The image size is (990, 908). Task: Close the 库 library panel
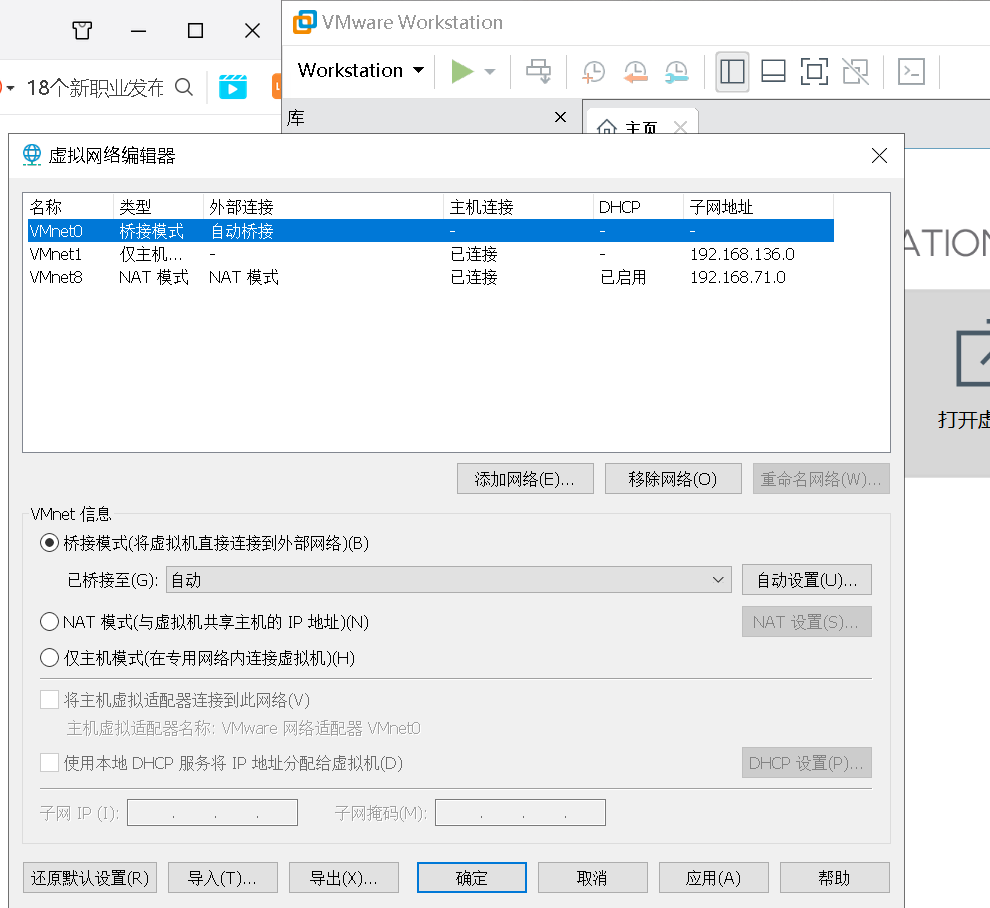point(560,117)
